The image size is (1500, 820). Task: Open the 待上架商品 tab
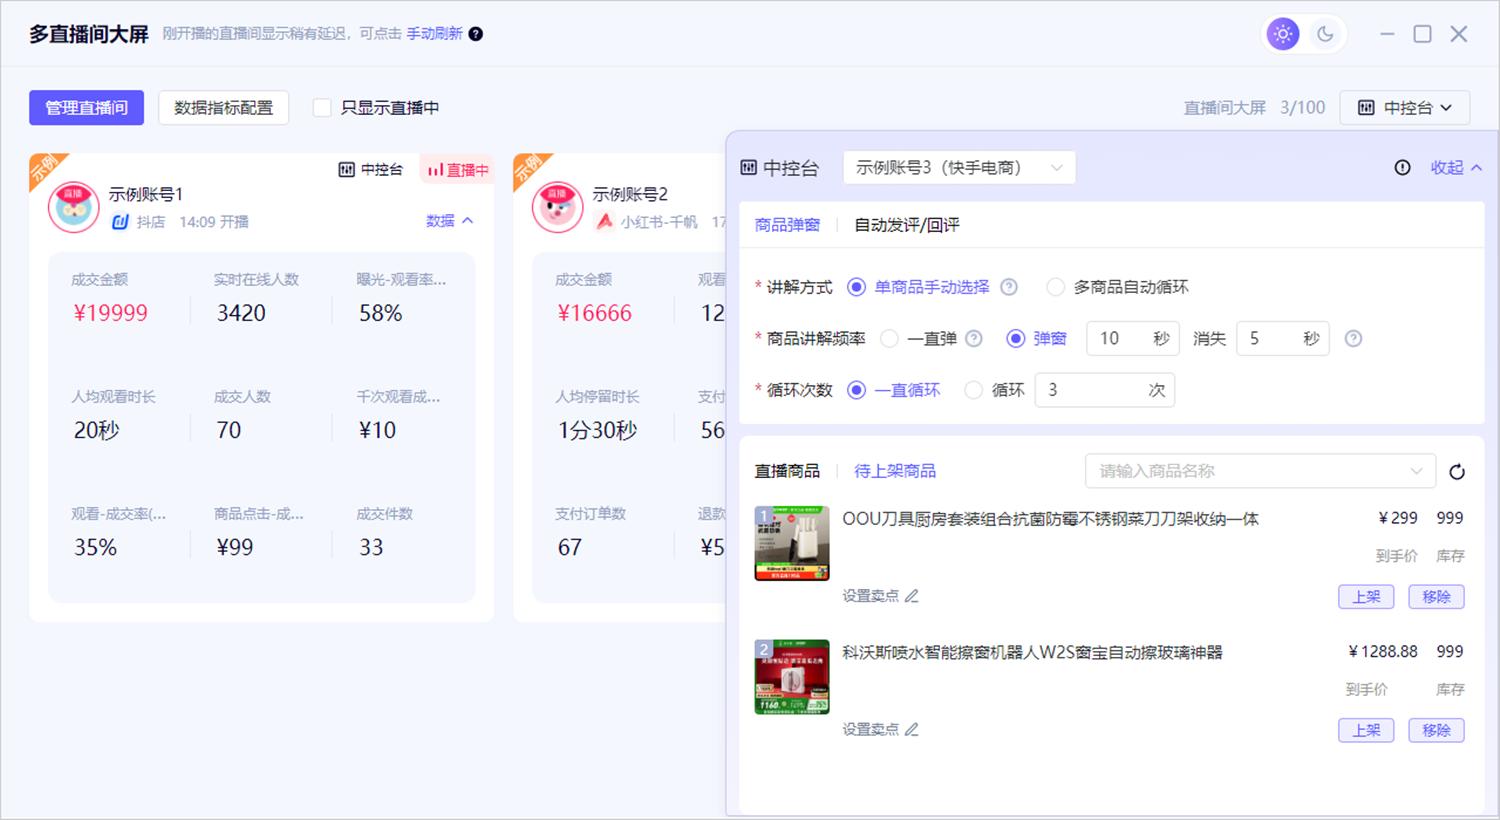coord(895,471)
